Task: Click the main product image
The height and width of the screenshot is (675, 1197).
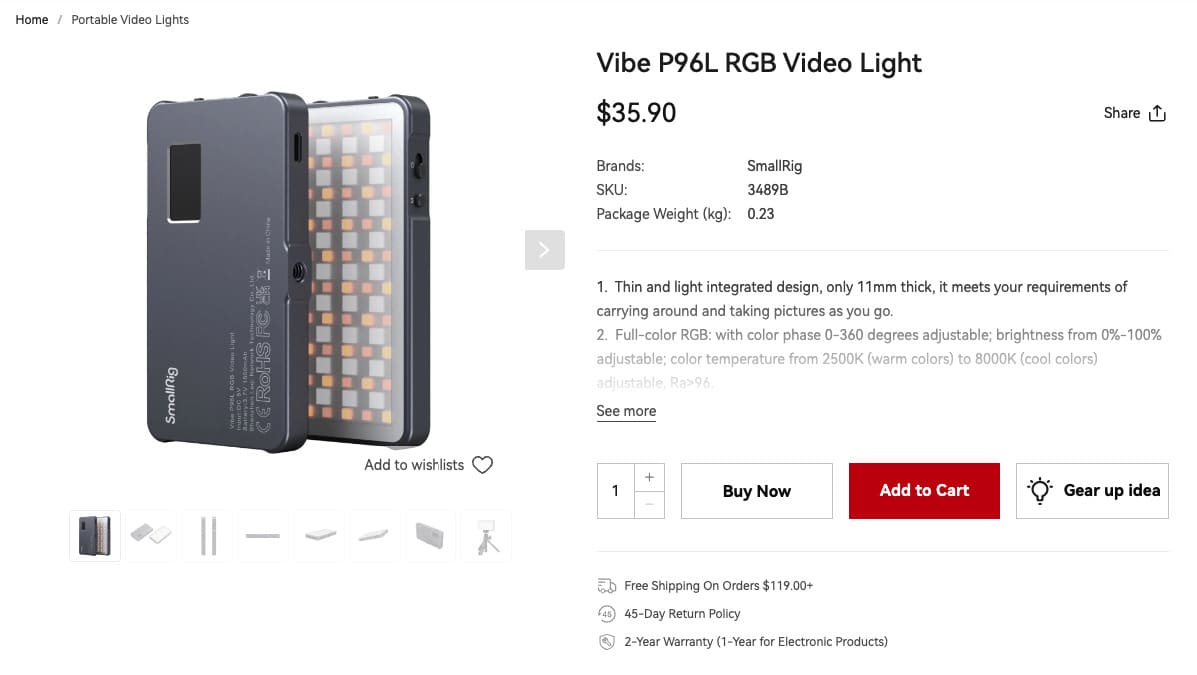Action: click(x=288, y=270)
